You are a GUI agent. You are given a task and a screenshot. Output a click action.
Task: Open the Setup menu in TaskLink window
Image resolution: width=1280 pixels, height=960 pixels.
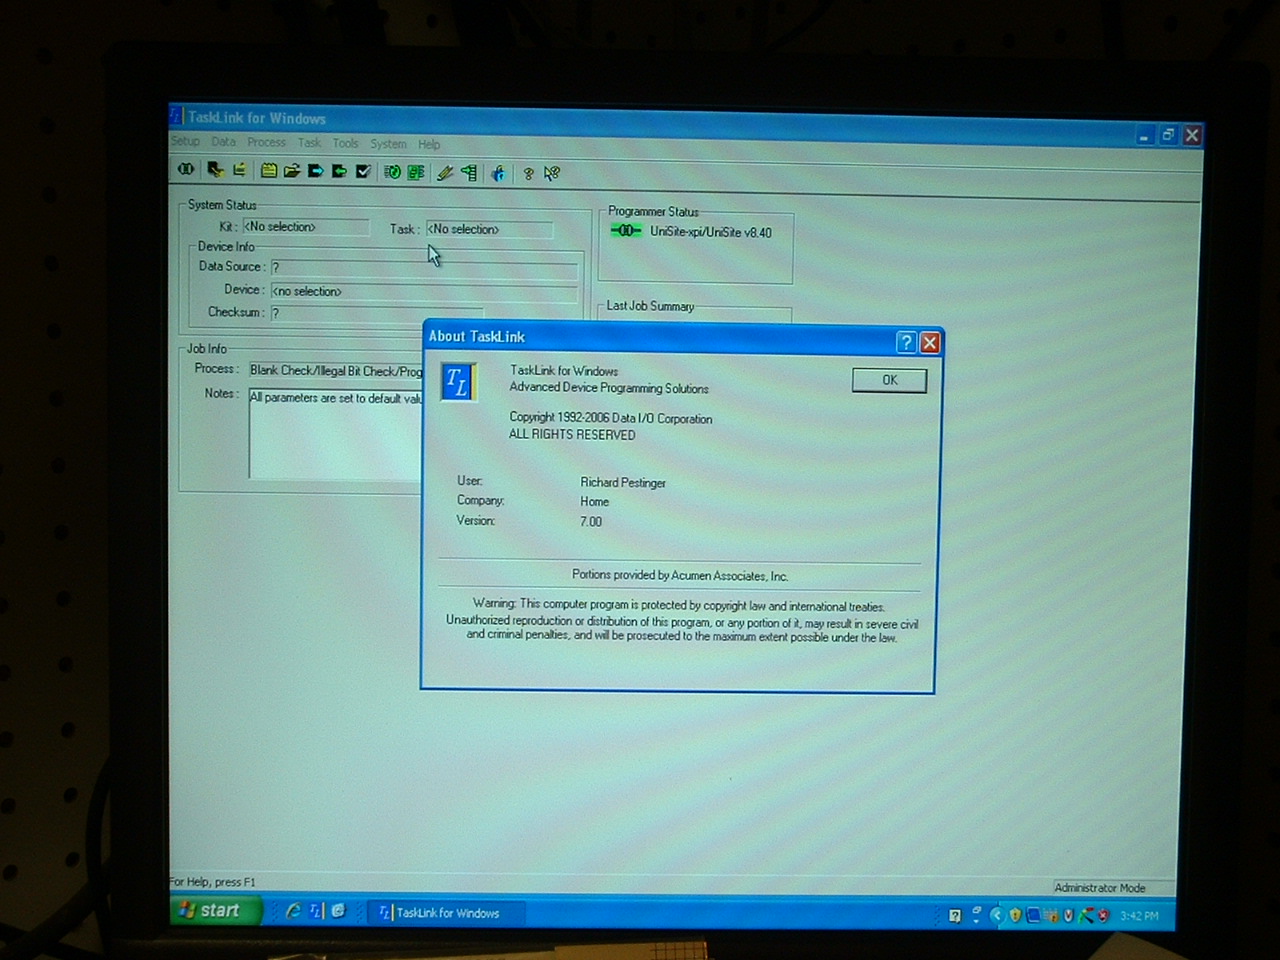pos(185,141)
